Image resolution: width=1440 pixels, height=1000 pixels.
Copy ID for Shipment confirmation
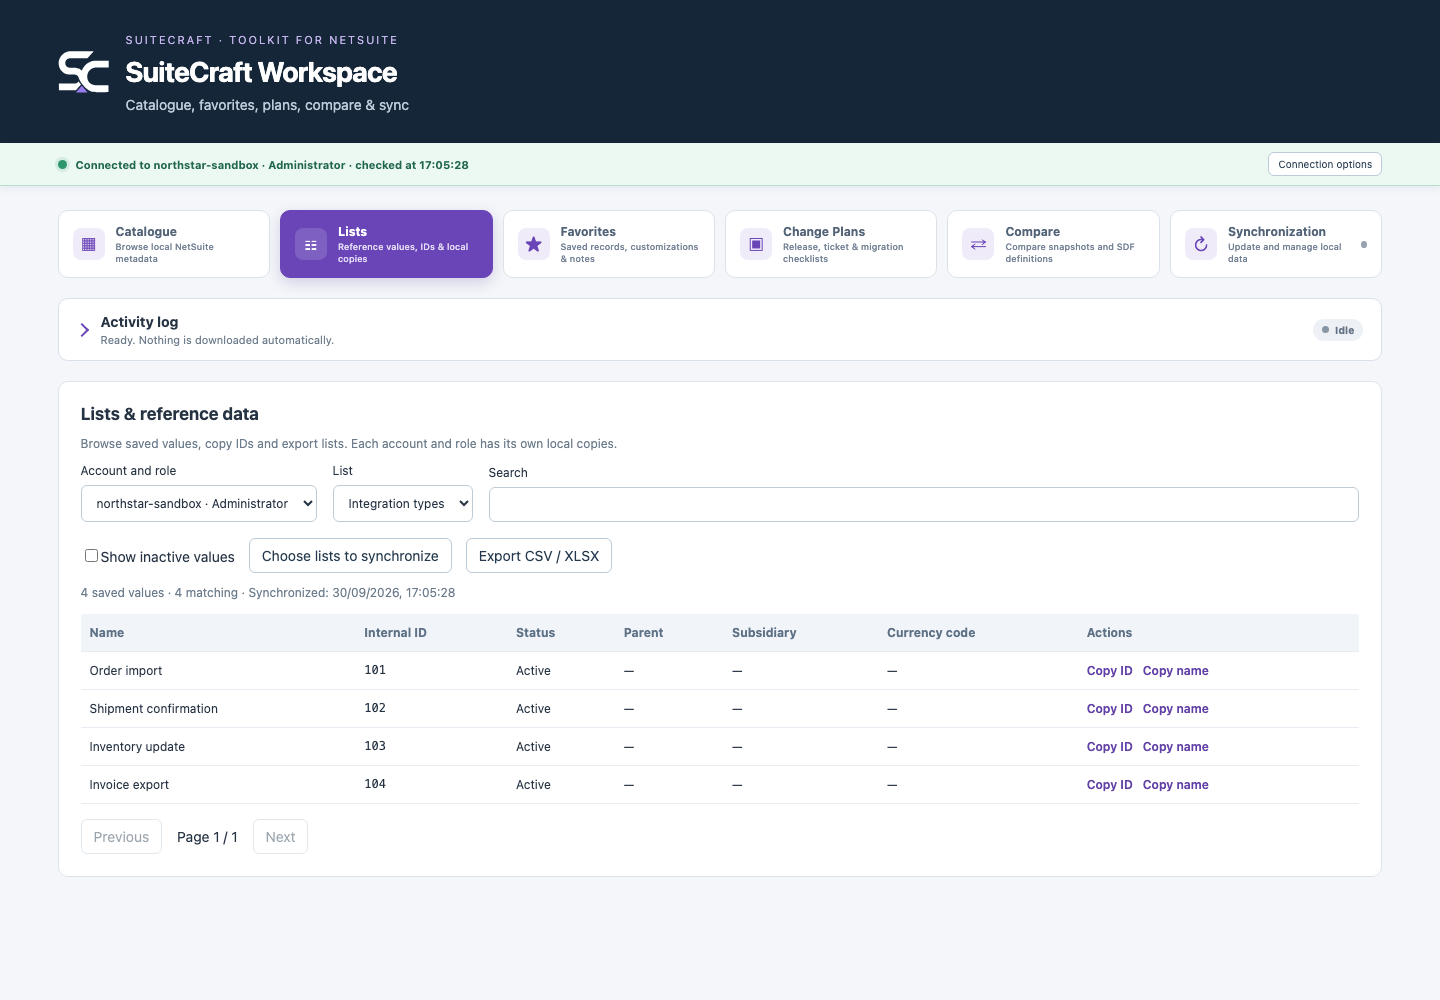click(1110, 709)
